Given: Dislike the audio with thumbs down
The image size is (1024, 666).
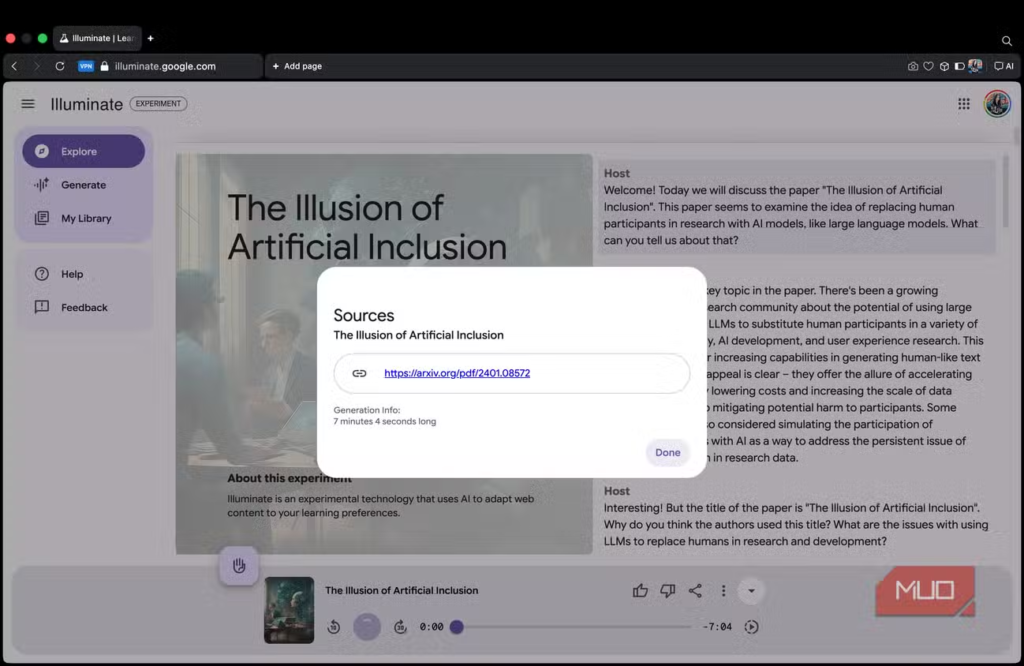Looking at the screenshot, I should [668, 591].
